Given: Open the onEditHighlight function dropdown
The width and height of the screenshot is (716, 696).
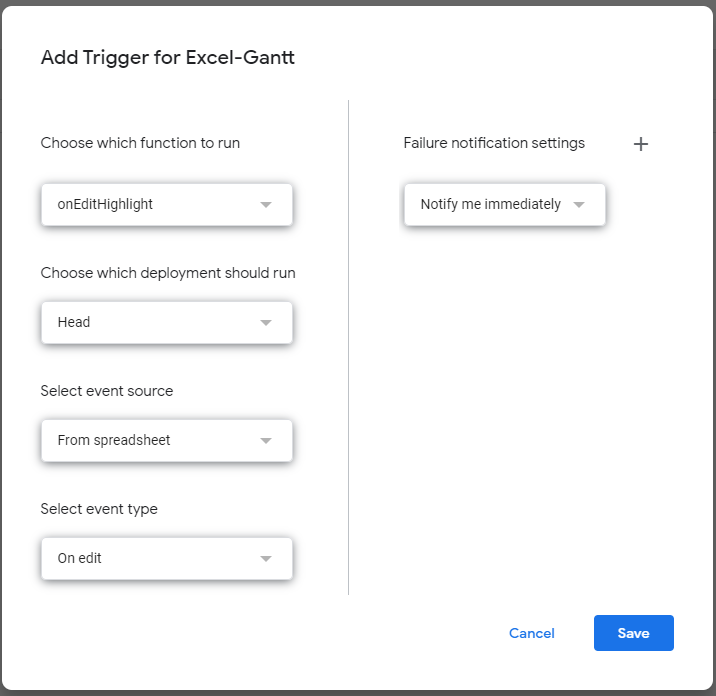Looking at the screenshot, I should (167, 205).
